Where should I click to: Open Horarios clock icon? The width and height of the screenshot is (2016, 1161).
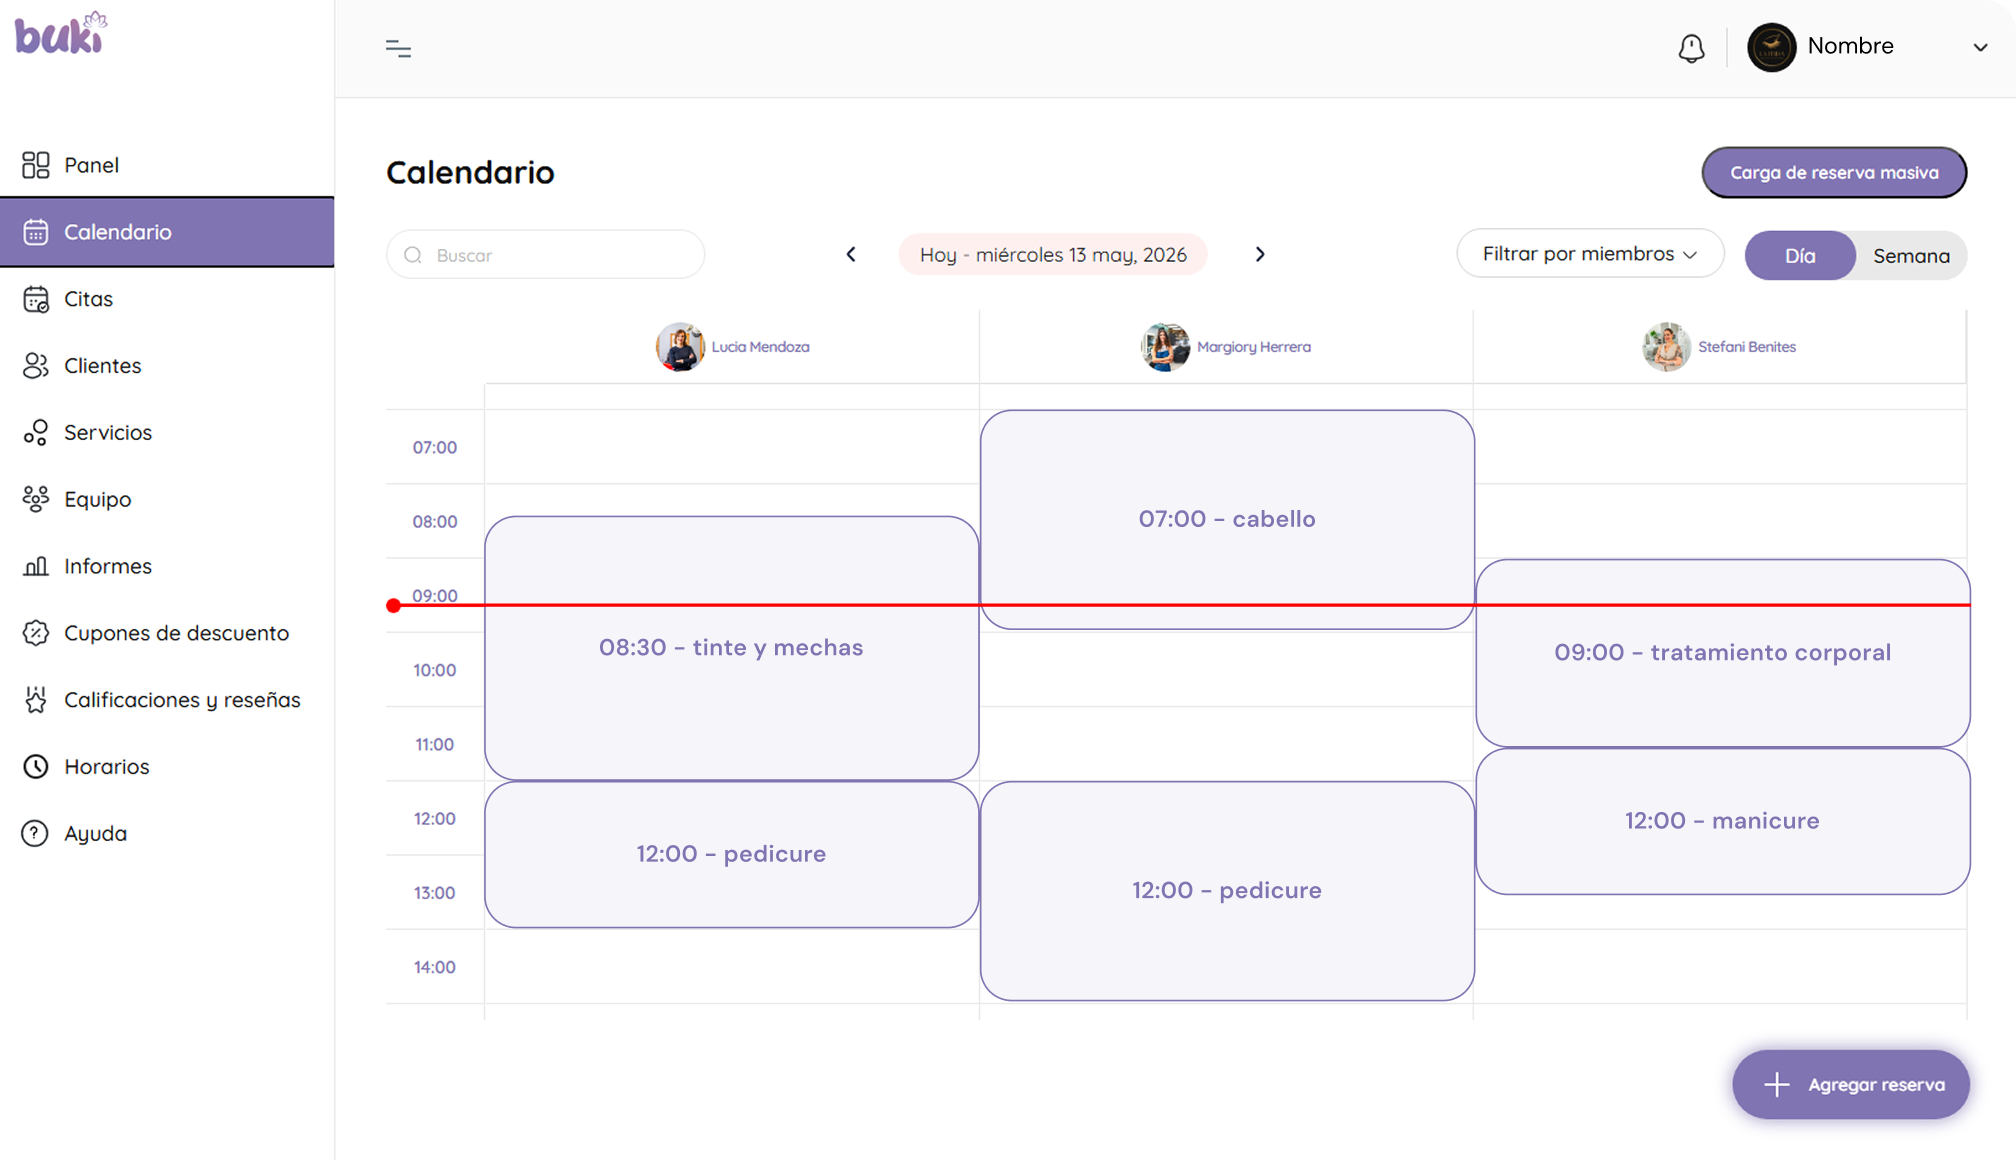[36, 766]
